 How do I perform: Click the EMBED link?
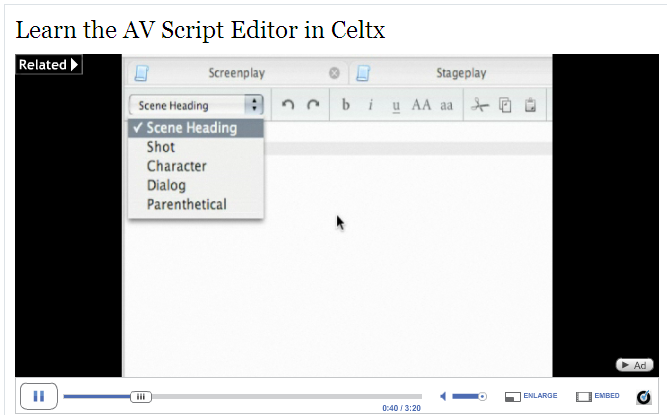click(607, 395)
